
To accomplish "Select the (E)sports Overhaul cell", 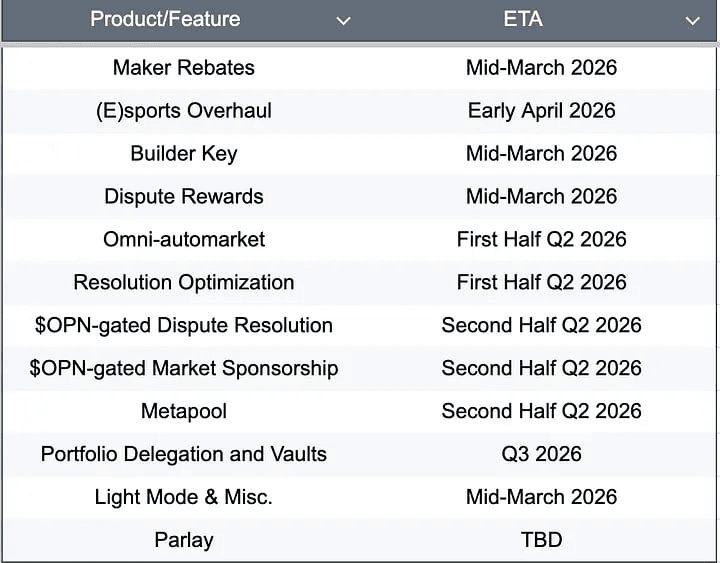I will tap(184, 111).
